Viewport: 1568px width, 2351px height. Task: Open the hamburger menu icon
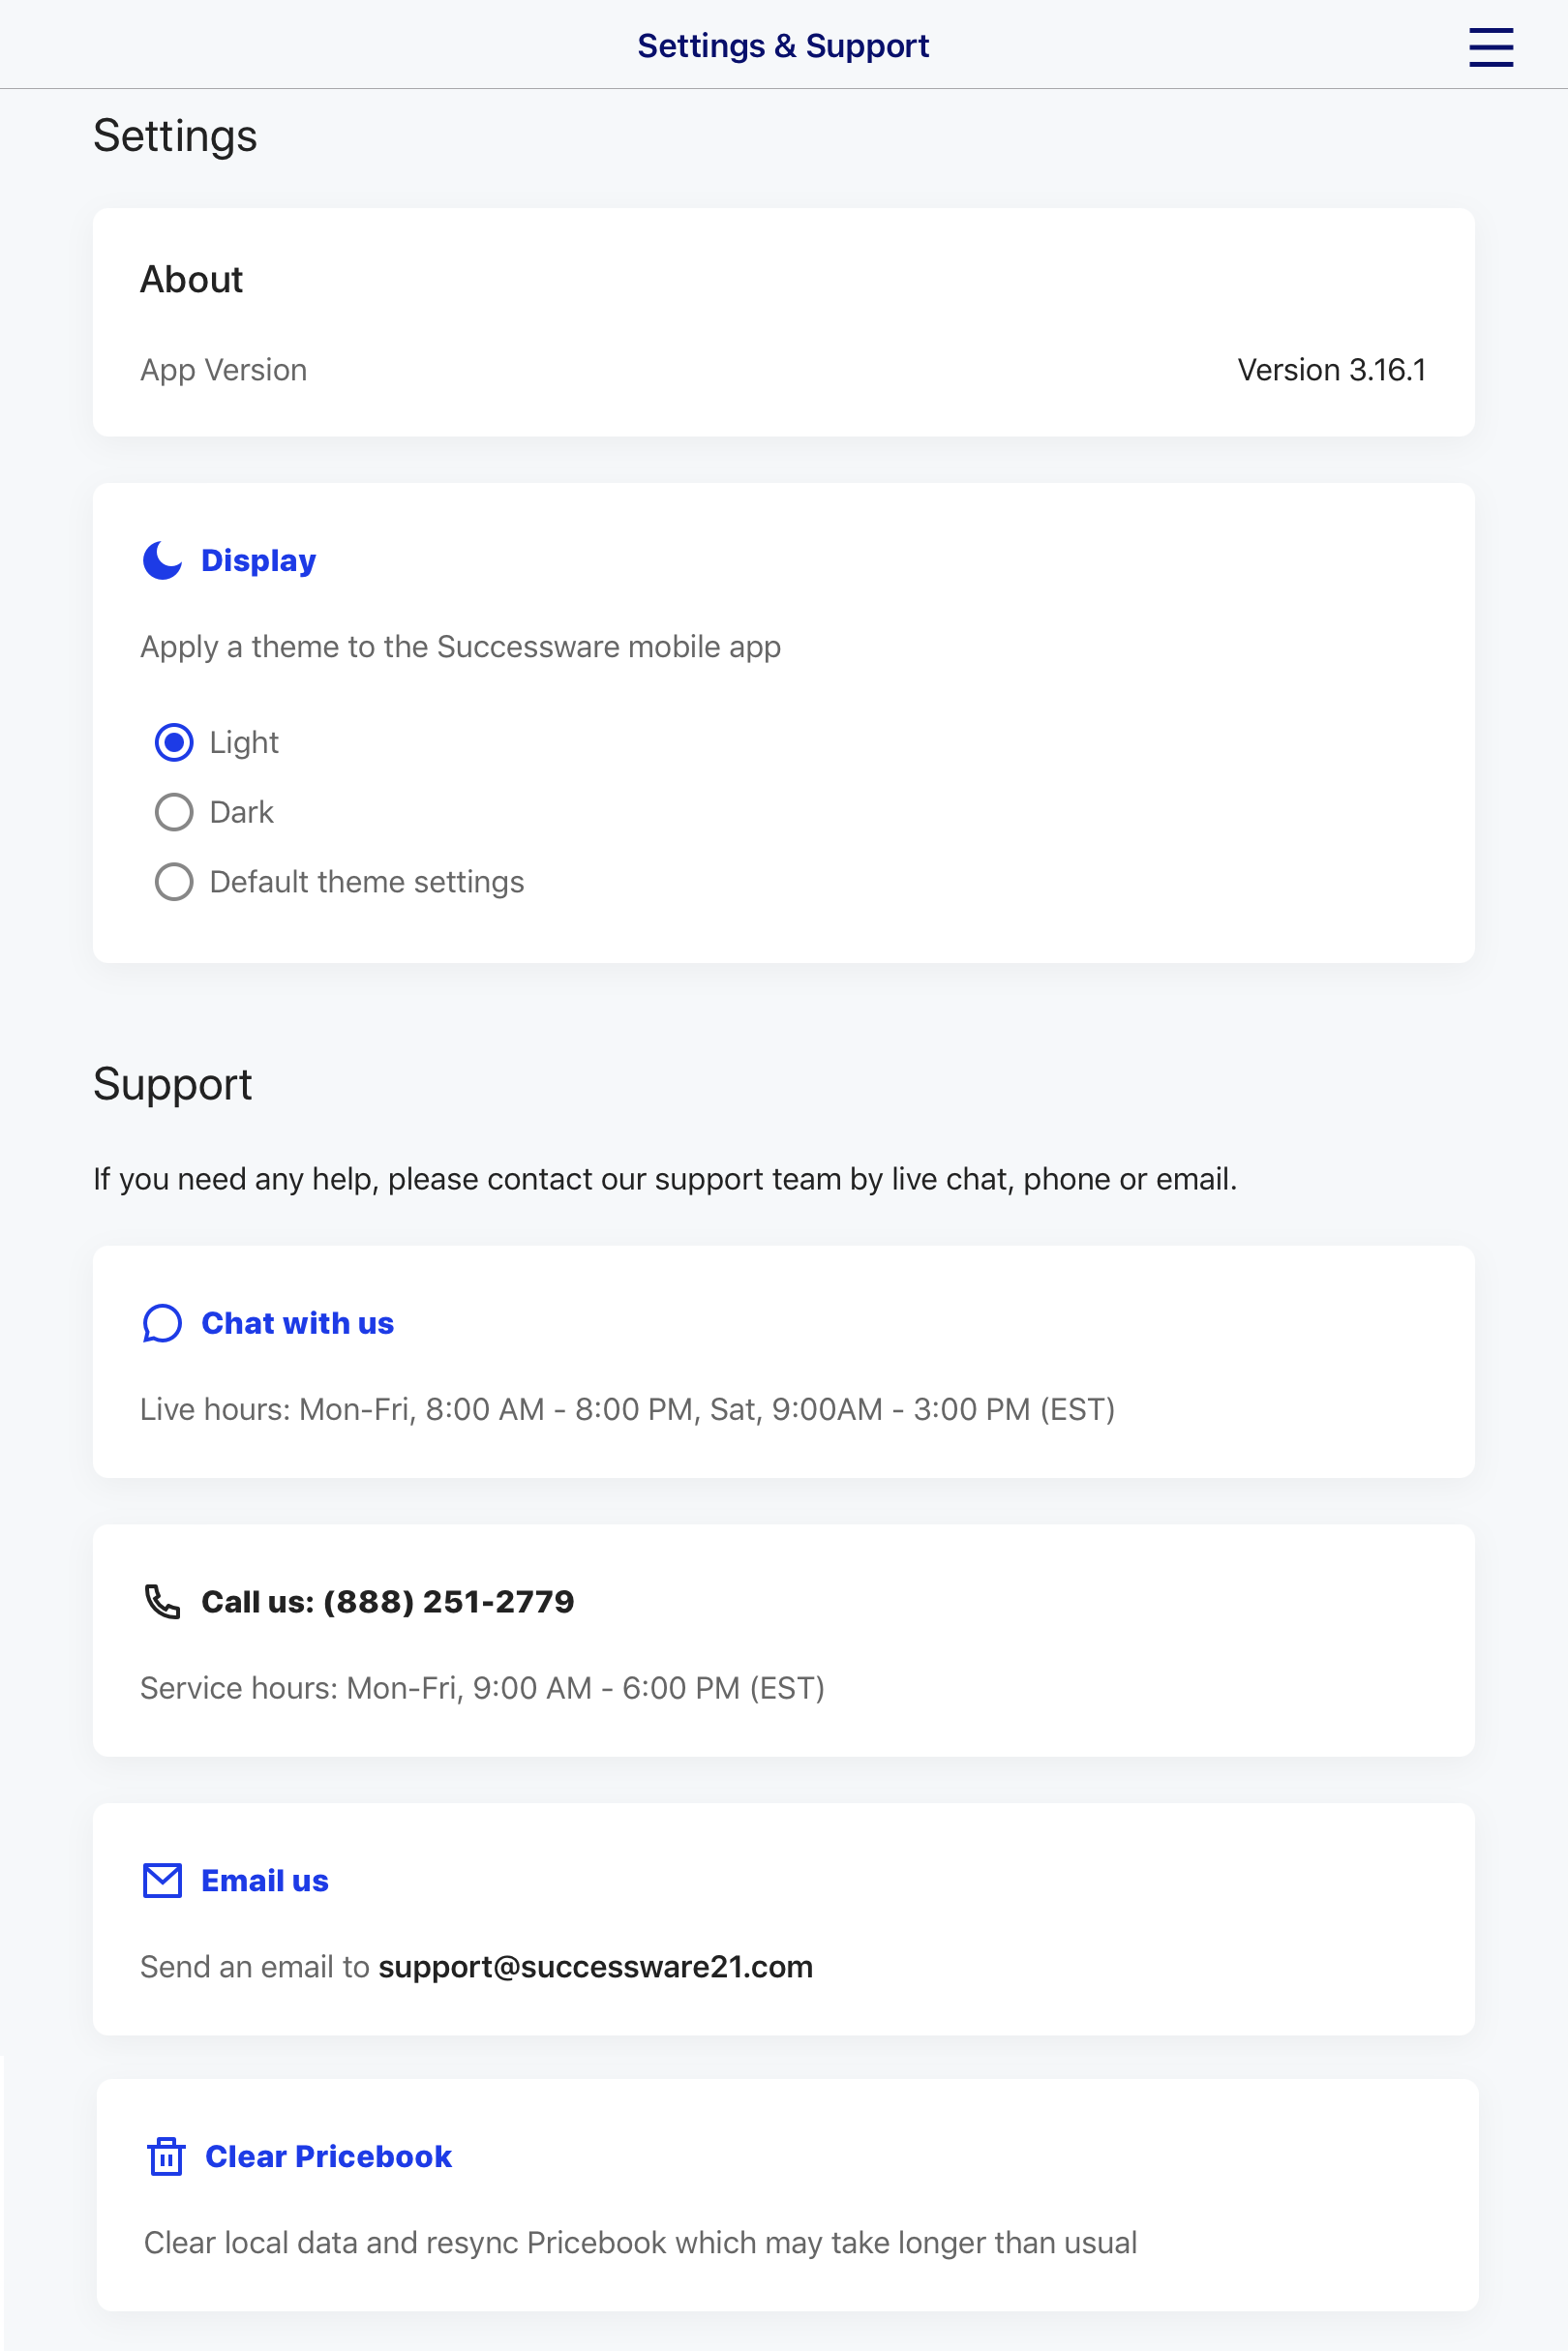pyautogui.click(x=1490, y=46)
